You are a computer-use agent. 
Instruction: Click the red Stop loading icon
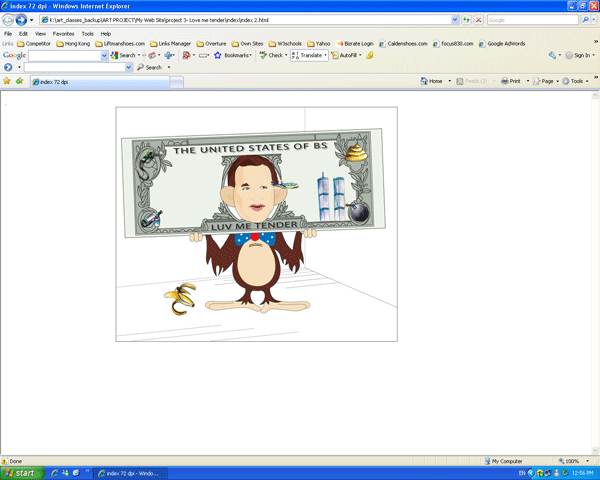[x=479, y=20]
